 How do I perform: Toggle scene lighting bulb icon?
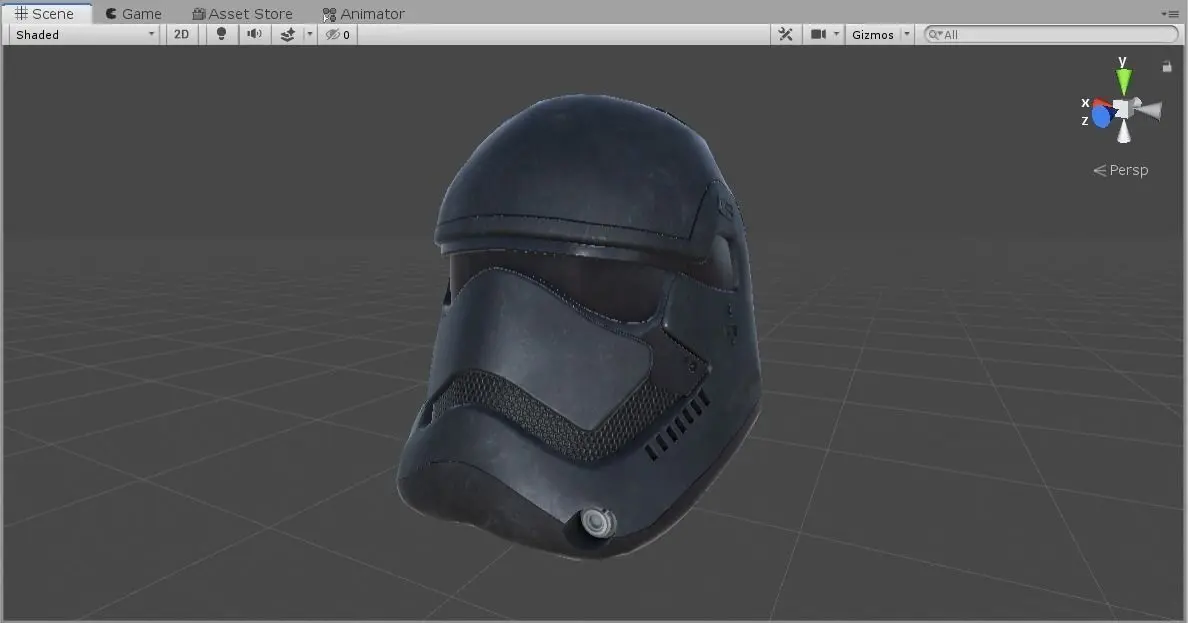221,35
